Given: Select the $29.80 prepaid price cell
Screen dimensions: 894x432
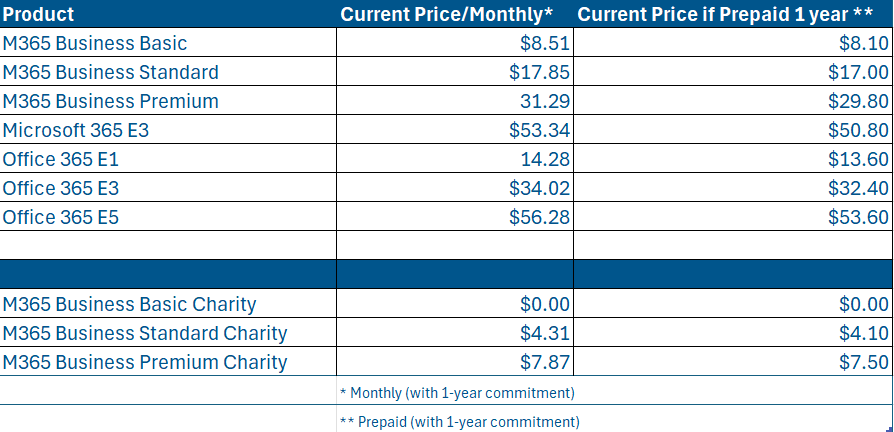Looking at the screenshot, I should (858, 101).
